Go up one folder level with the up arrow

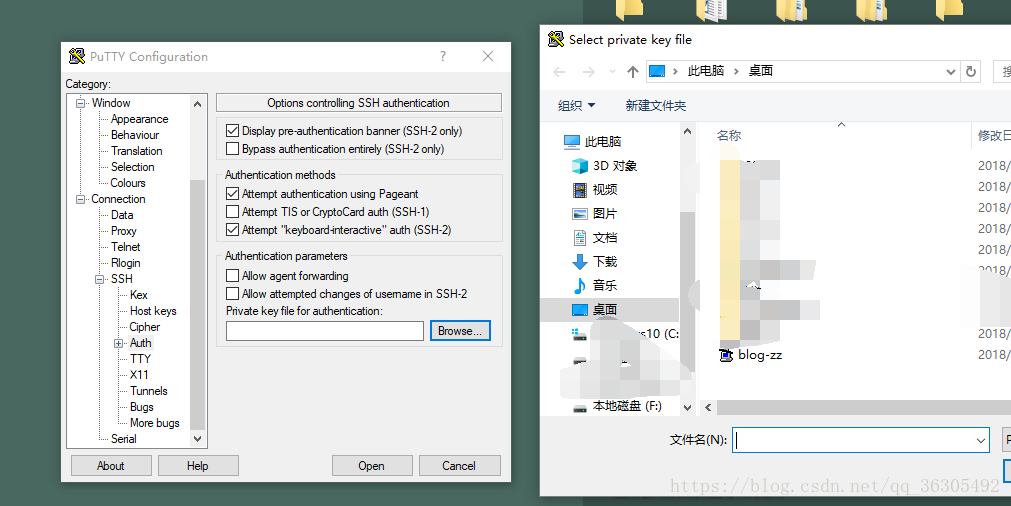coord(633,72)
